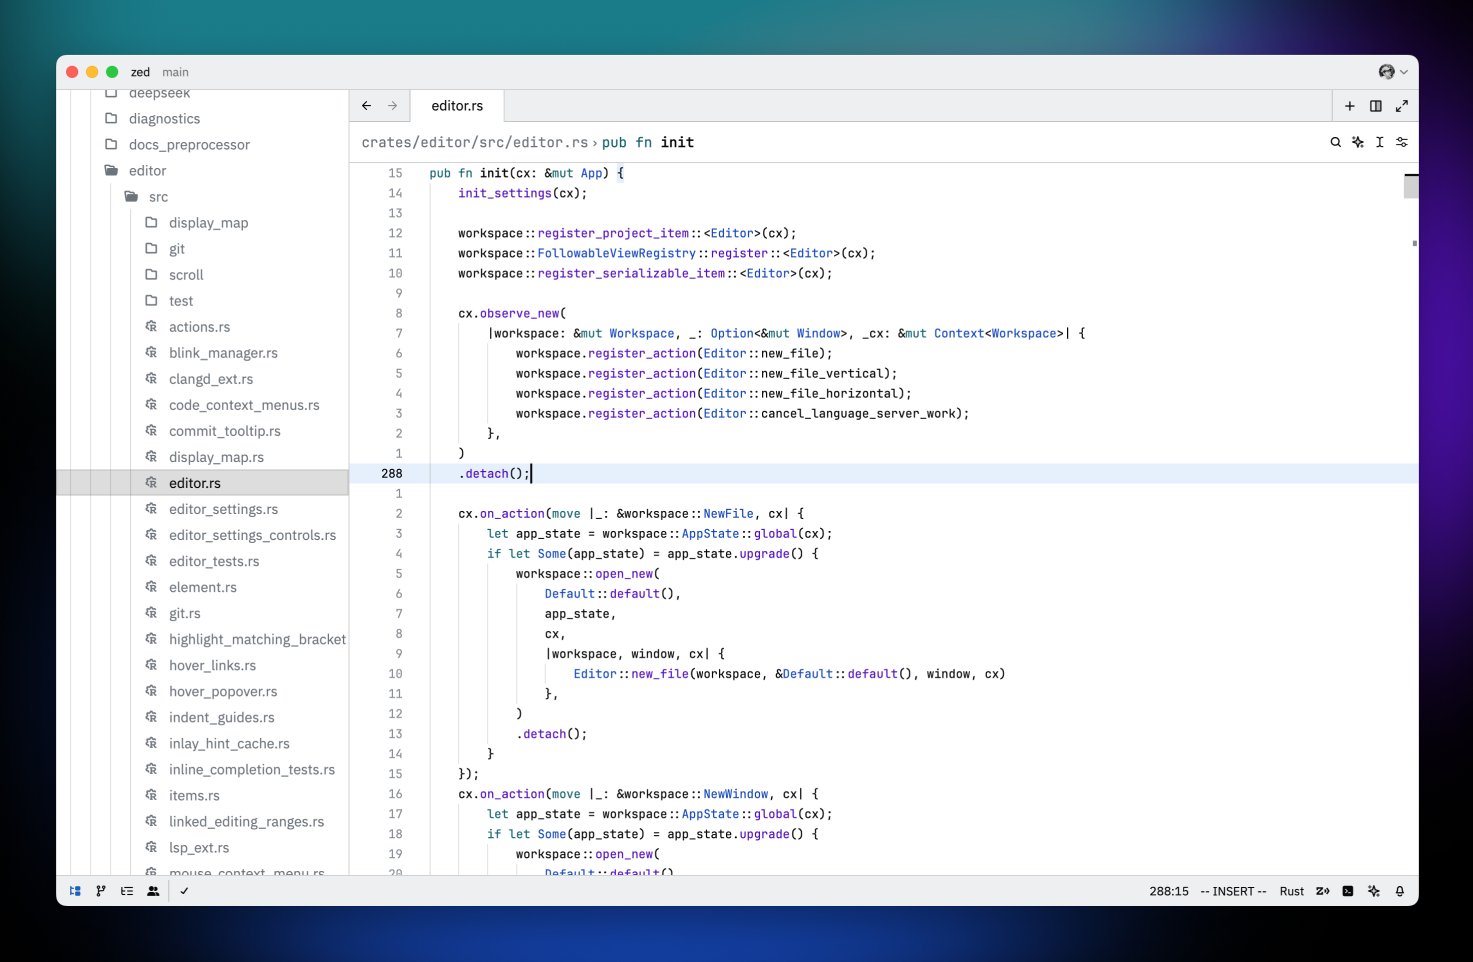Click the inline assist sparkle icon in toolbar
Viewport: 1473px width, 962px height.
pyautogui.click(x=1358, y=142)
